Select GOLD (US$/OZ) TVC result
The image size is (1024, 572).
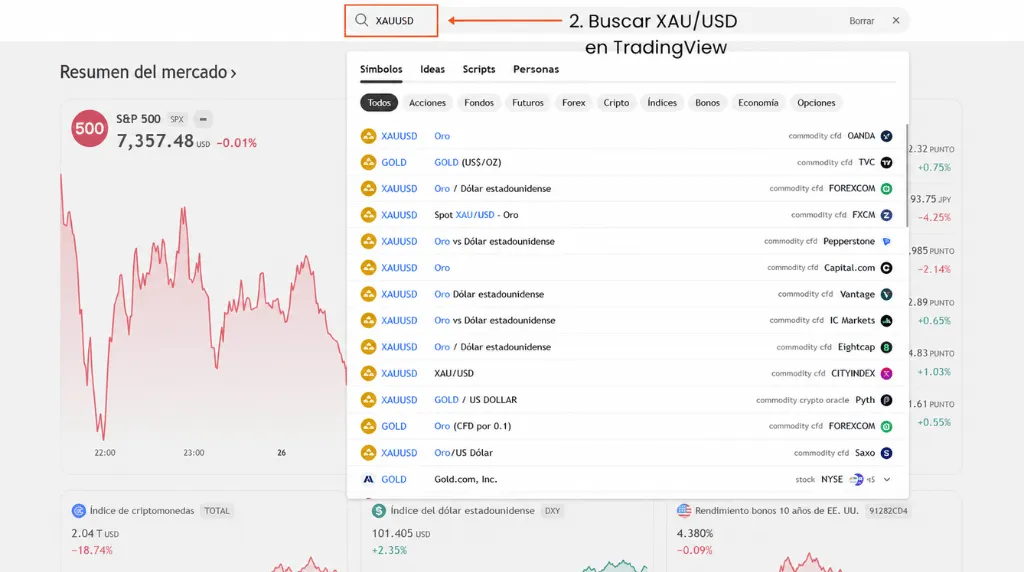point(627,162)
